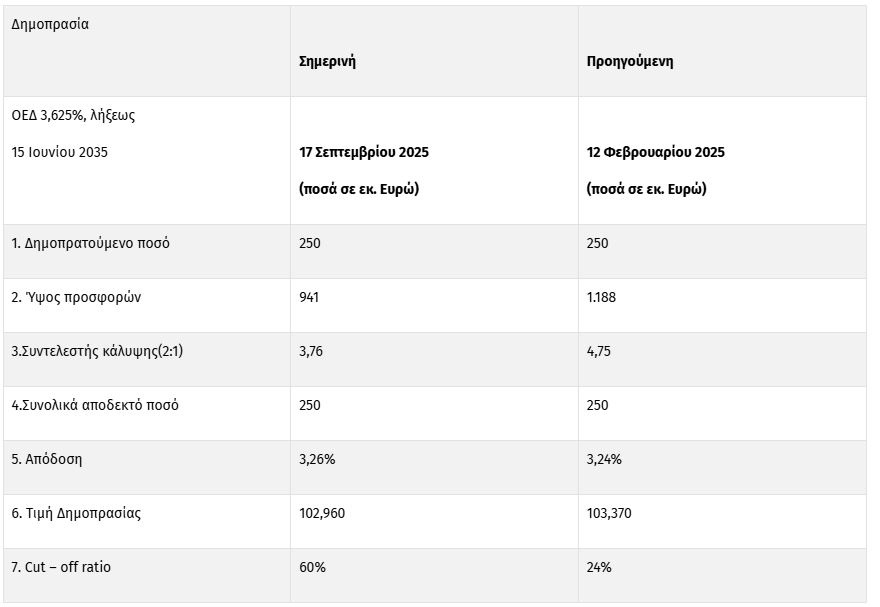880x607 pixels.
Task: Click the yield value 3,26%
Action: pyautogui.click(x=316, y=459)
